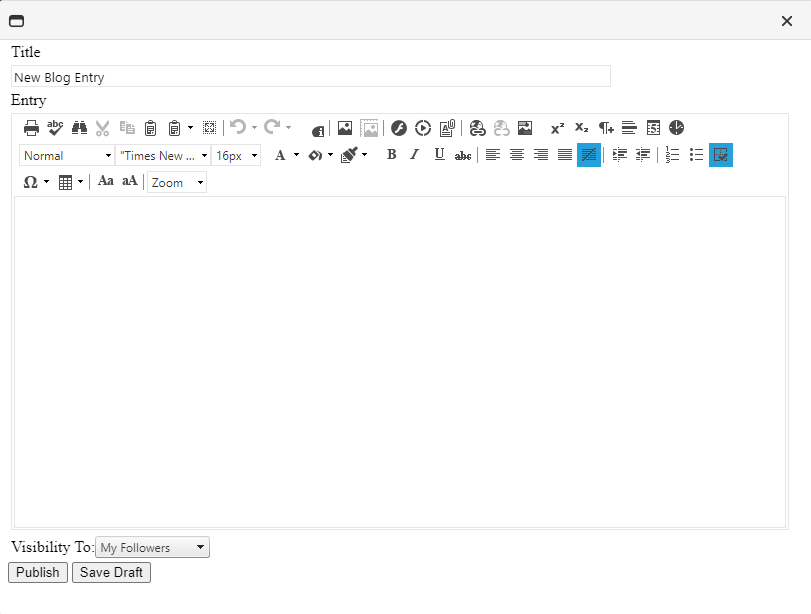Screen dimensions: 811x614
Task: Open the Image Manager icon
Action: tap(345, 128)
